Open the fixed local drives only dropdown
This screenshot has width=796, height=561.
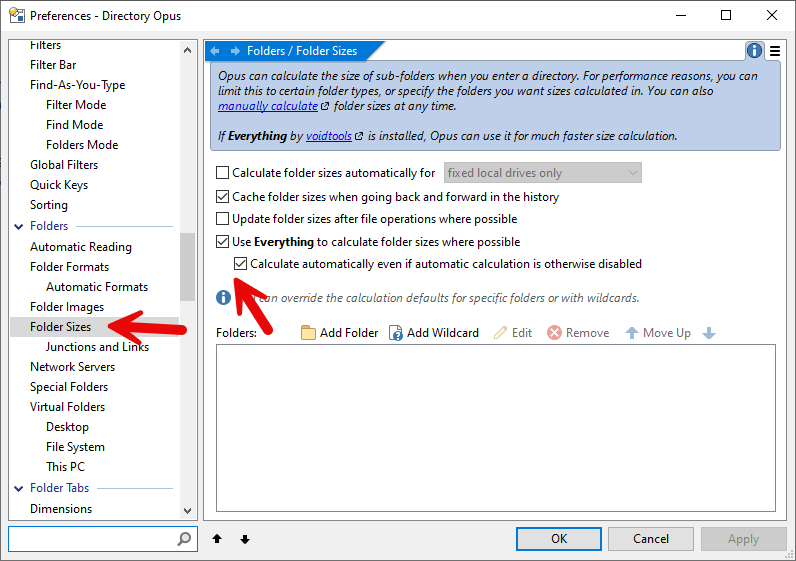(543, 173)
